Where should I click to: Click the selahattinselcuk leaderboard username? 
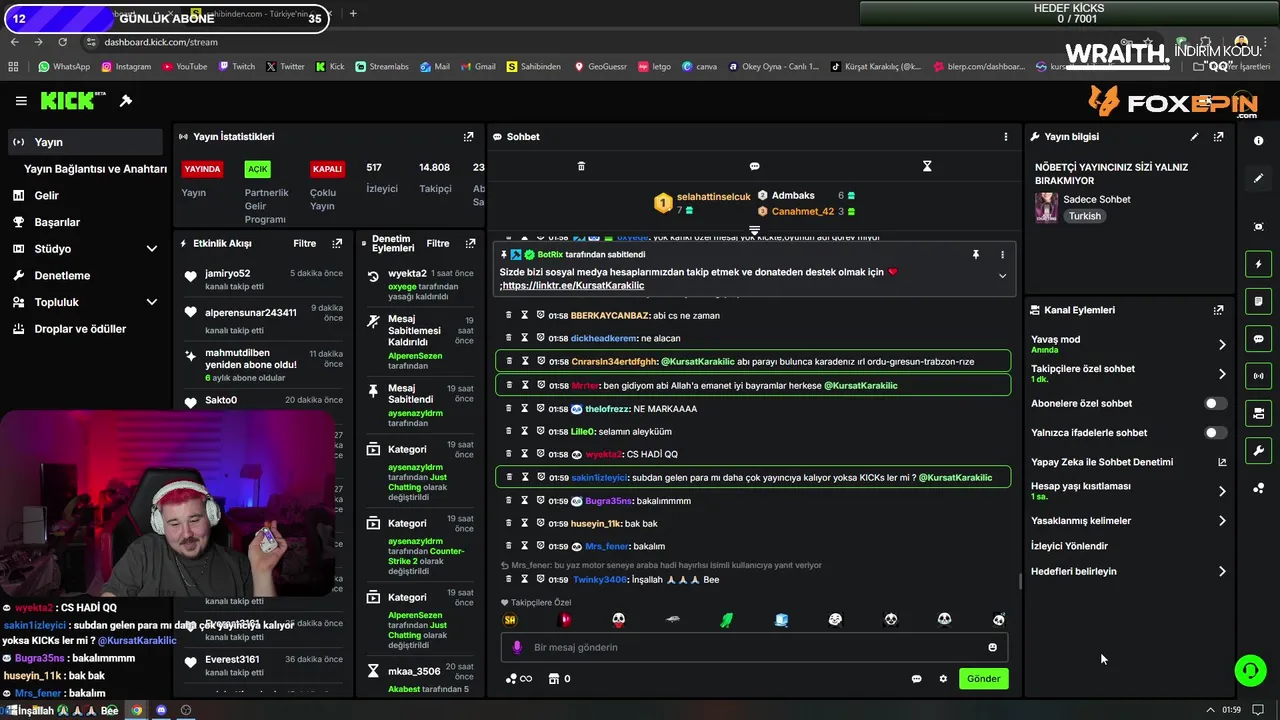tap(713, 197)
